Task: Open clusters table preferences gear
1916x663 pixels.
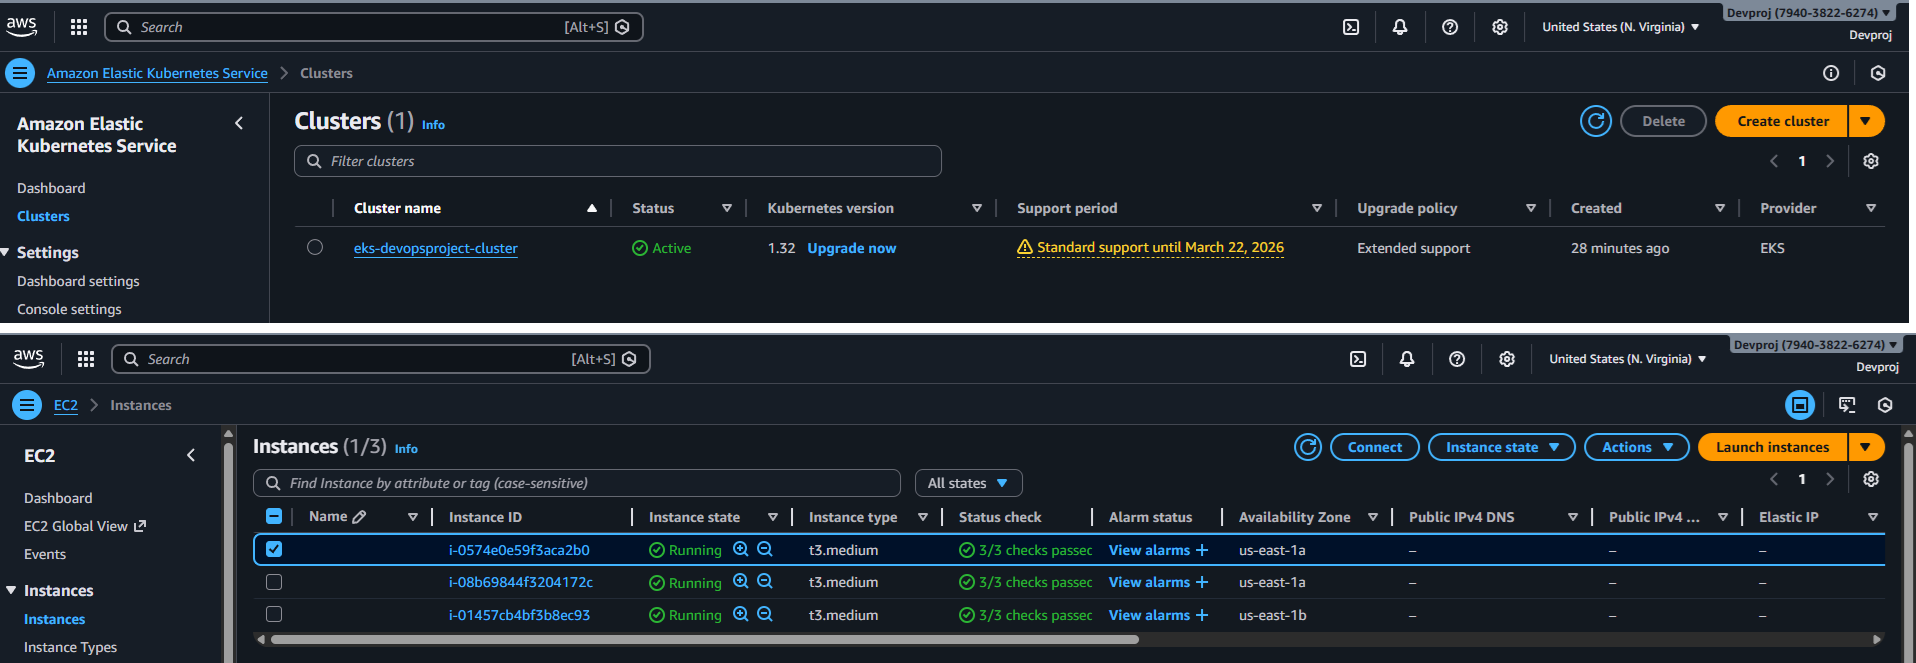Action: coord(1870,161)
